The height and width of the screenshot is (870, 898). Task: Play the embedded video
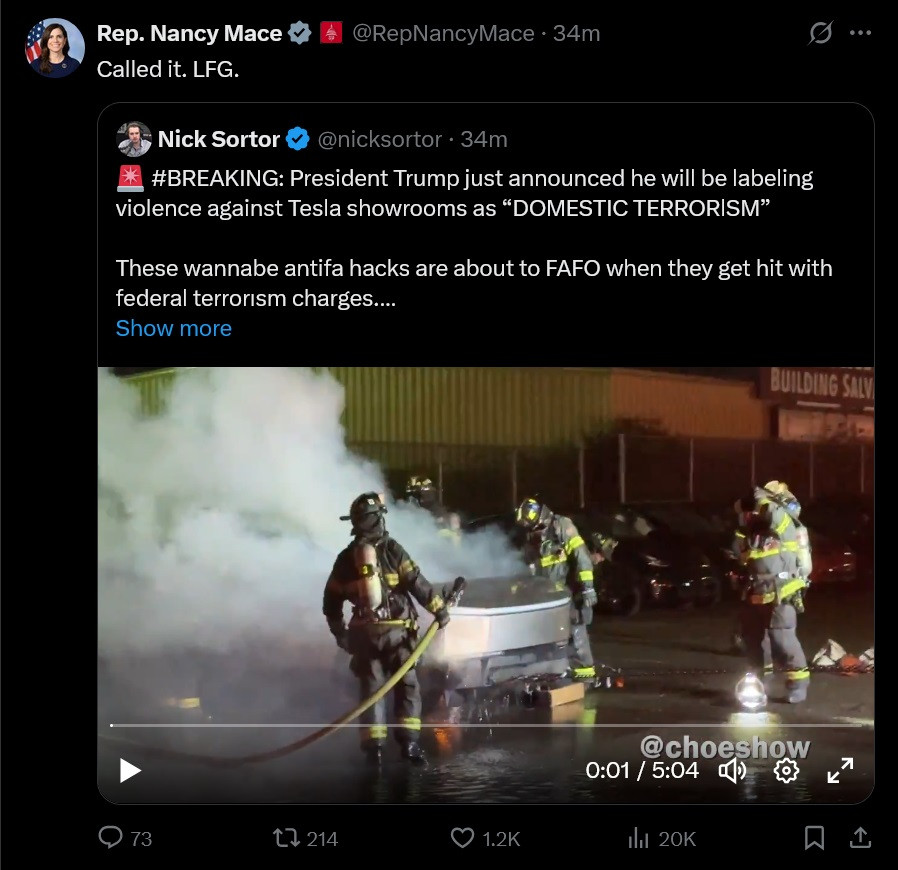(131, 770)
